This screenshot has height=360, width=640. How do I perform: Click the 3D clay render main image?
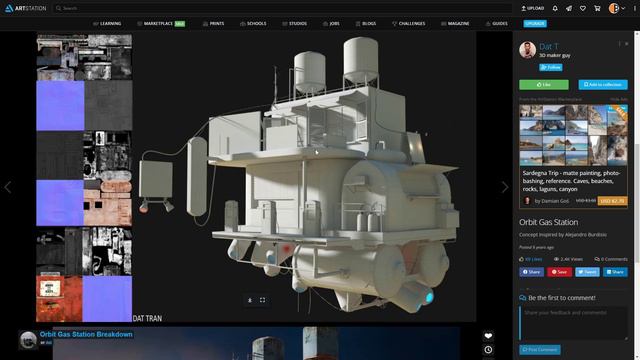[x=304, y=176]
